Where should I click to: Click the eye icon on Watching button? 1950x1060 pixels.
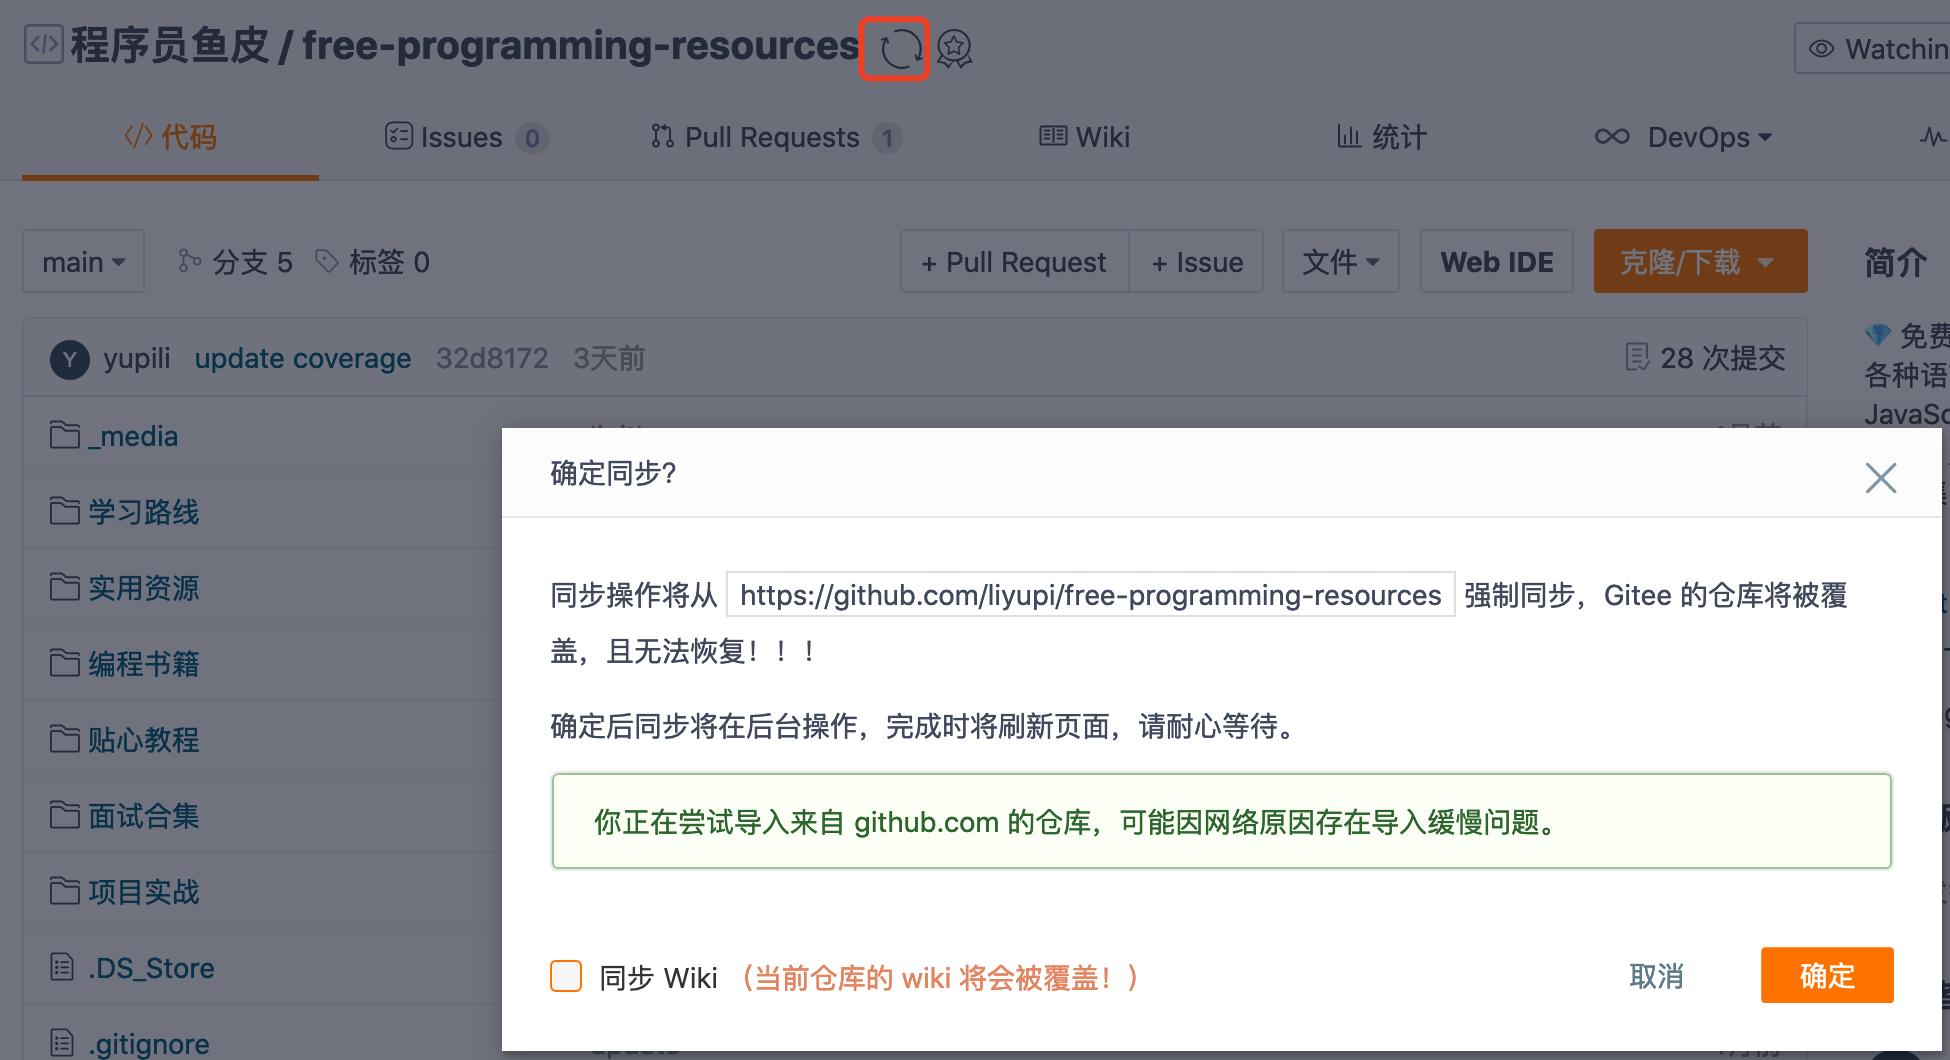click(x=1821, y=48)
